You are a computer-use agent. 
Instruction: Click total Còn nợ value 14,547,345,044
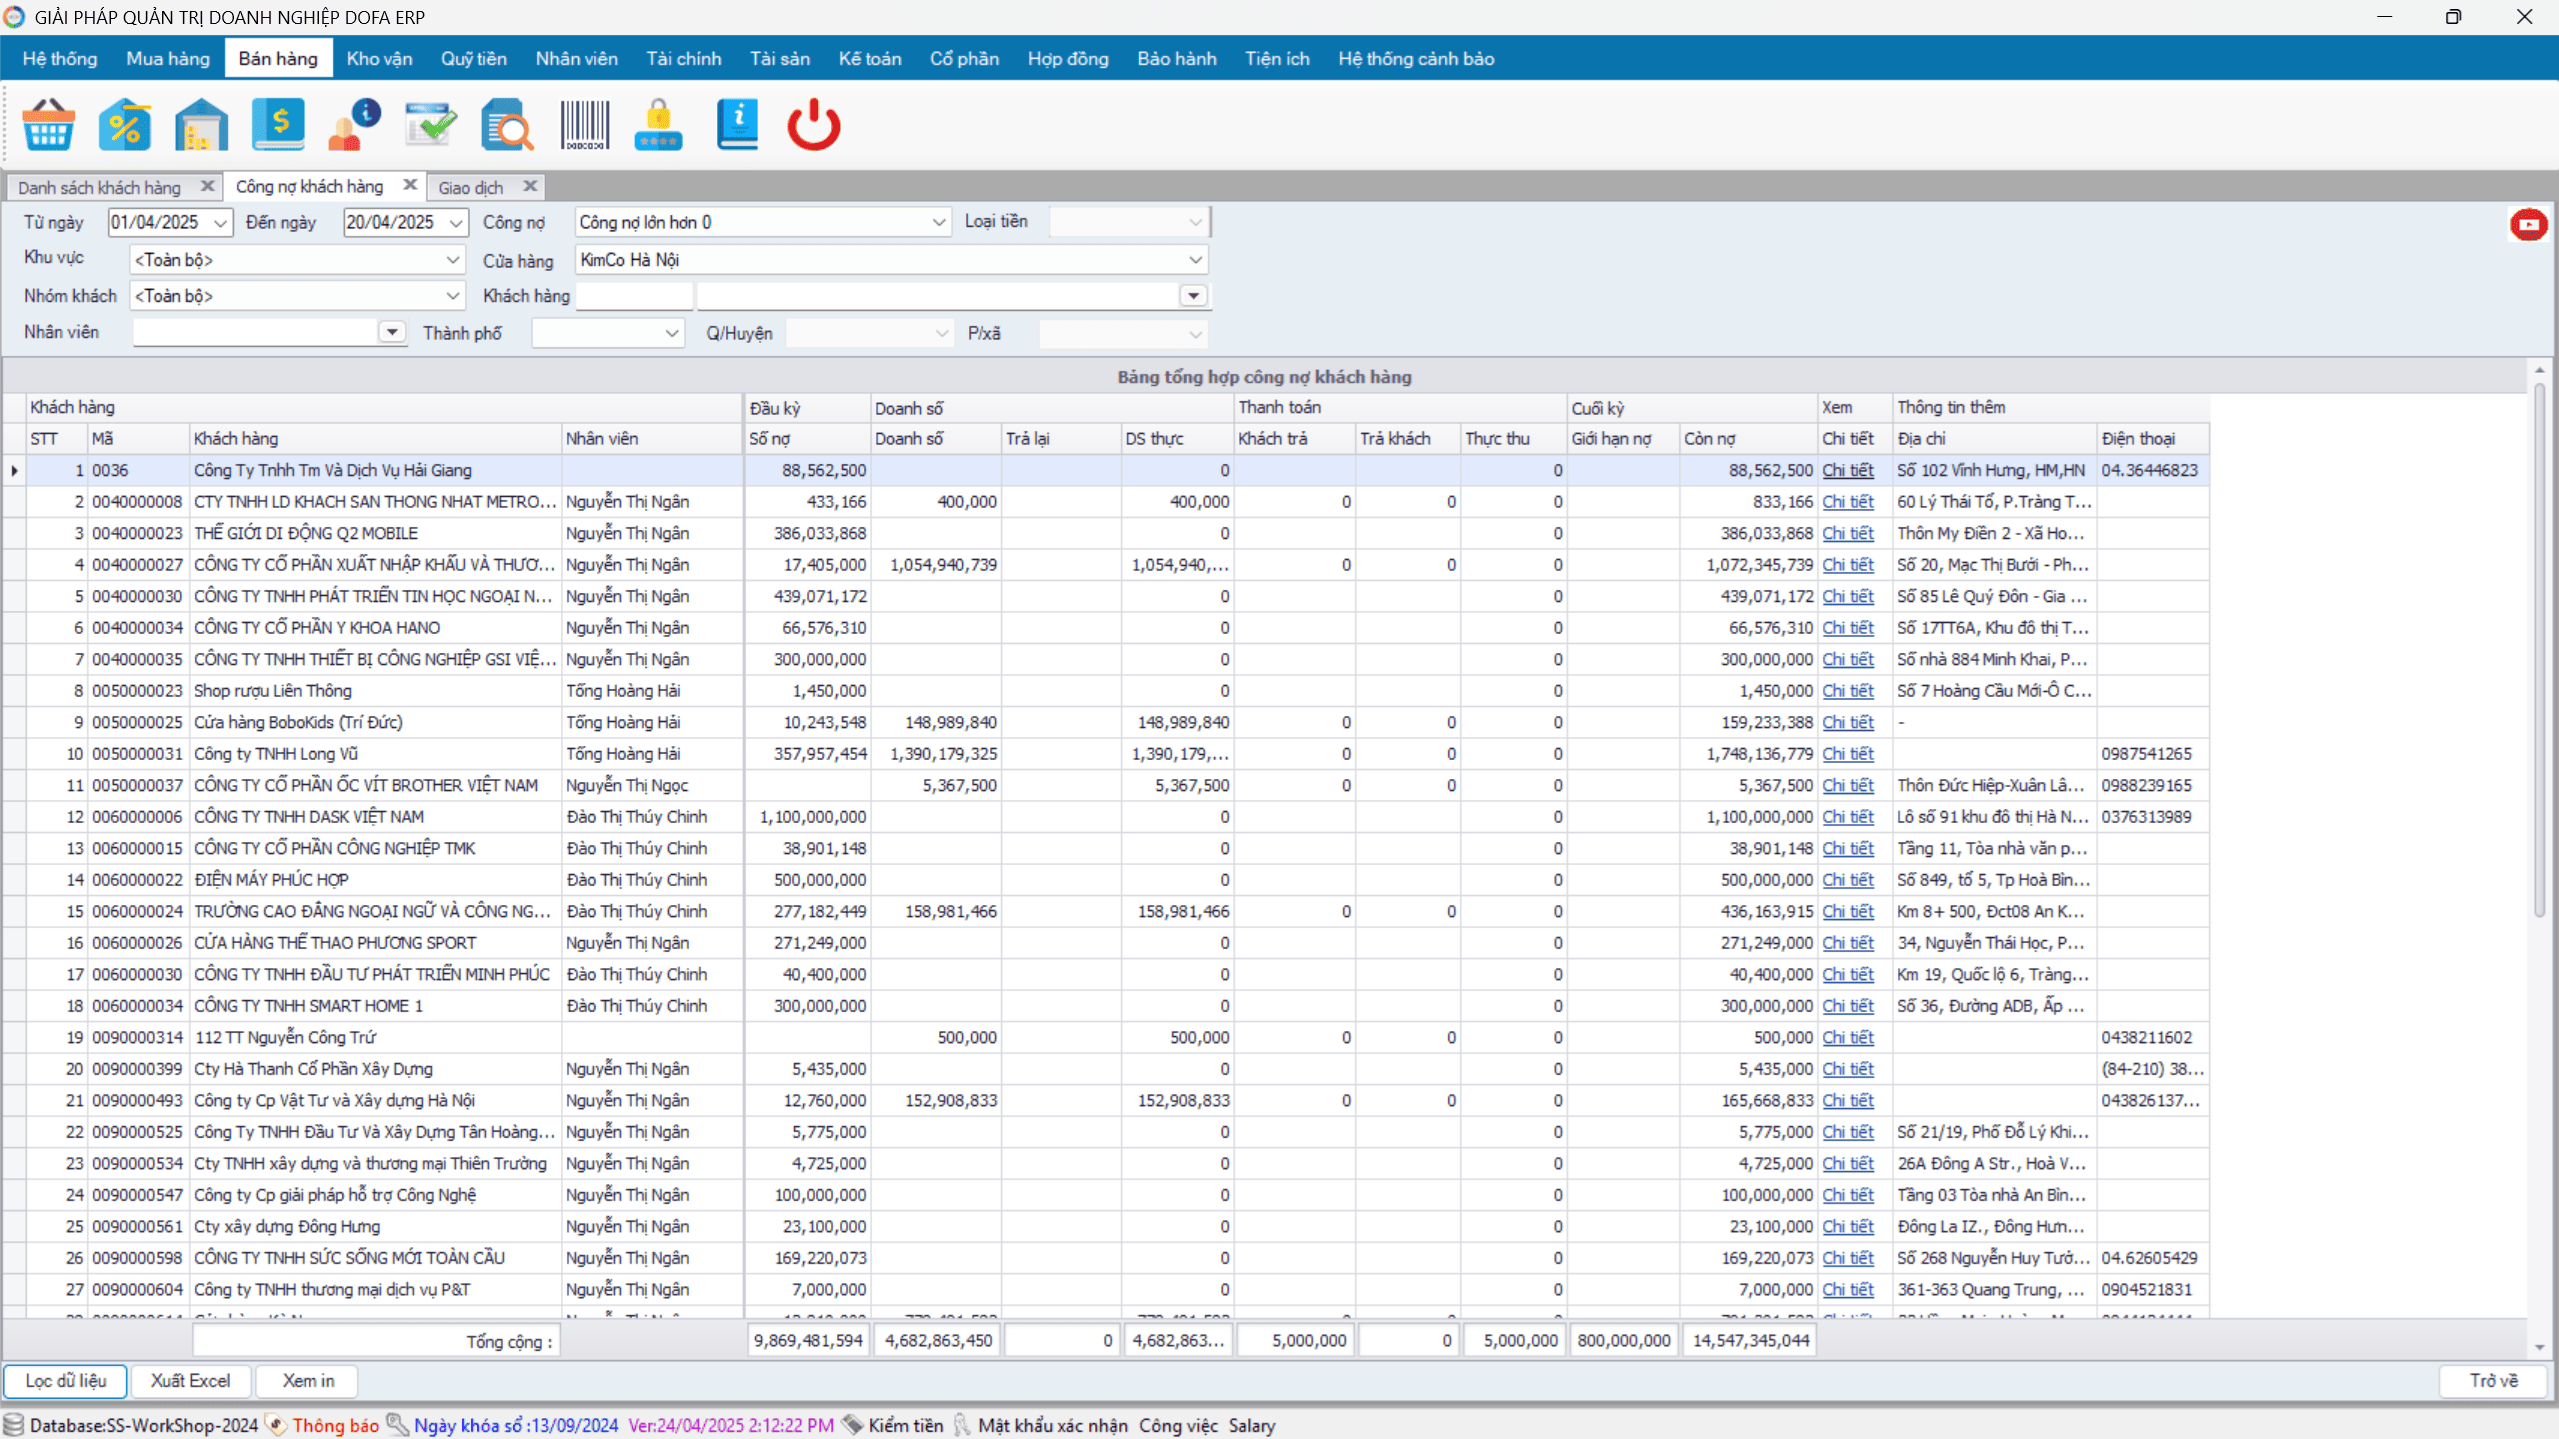tap(1750, 1341)
